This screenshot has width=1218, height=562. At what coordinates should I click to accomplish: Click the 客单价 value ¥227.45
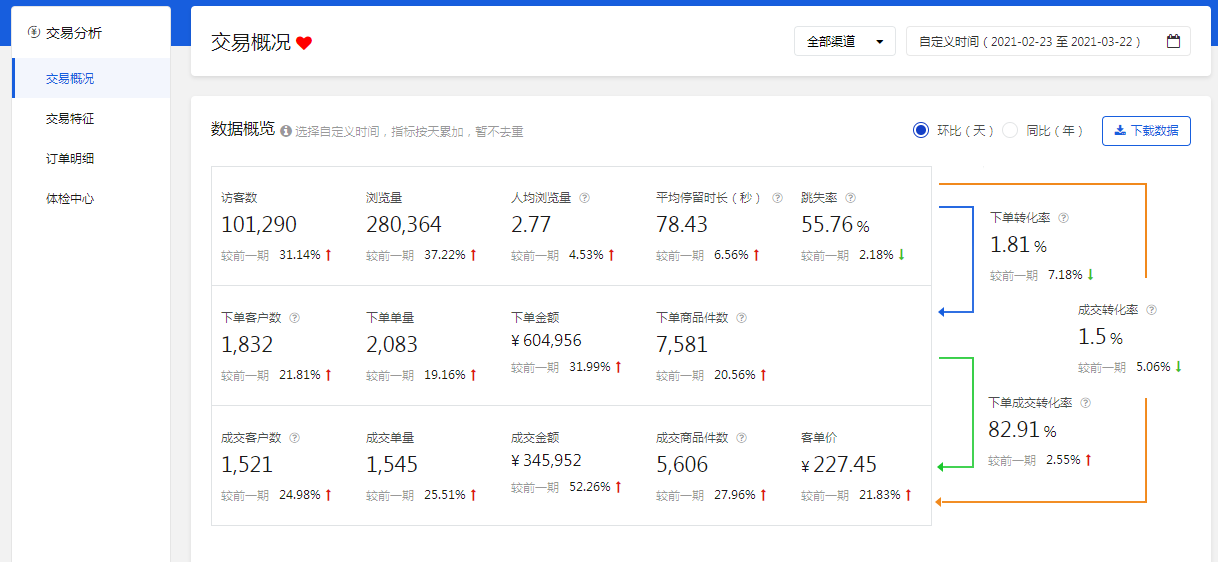[x=839, y=465]
